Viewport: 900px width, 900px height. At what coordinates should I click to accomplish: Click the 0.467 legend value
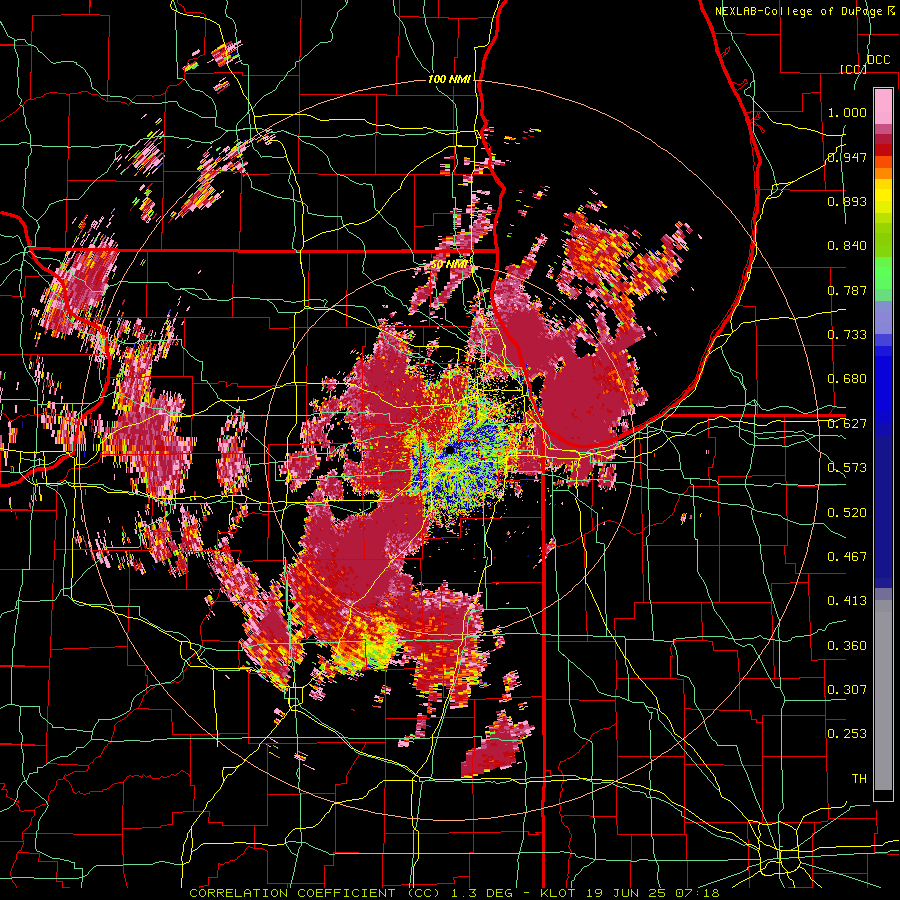[x=847, y=557]
